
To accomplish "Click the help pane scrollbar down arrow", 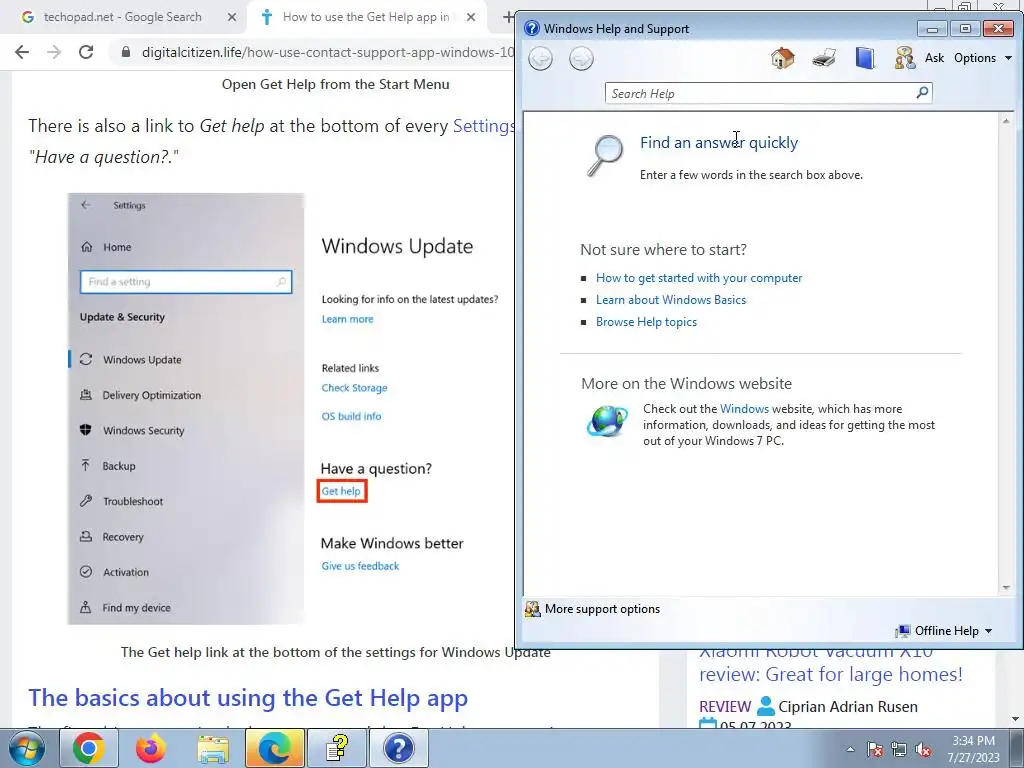I will tap(1006, 588).
